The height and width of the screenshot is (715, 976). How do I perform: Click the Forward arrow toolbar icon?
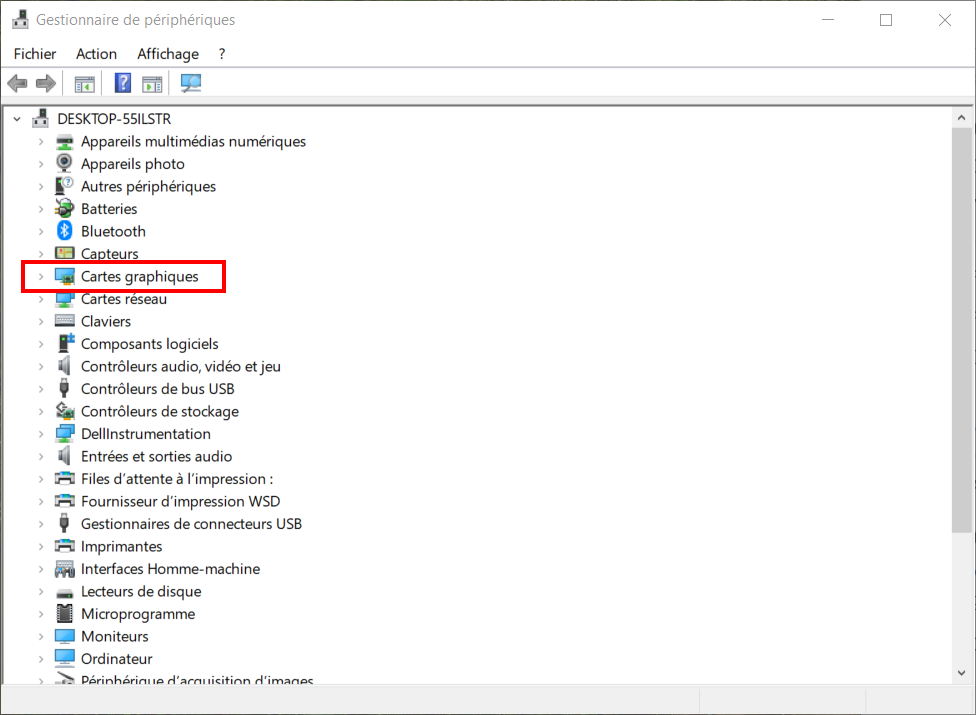click(46, 83)
